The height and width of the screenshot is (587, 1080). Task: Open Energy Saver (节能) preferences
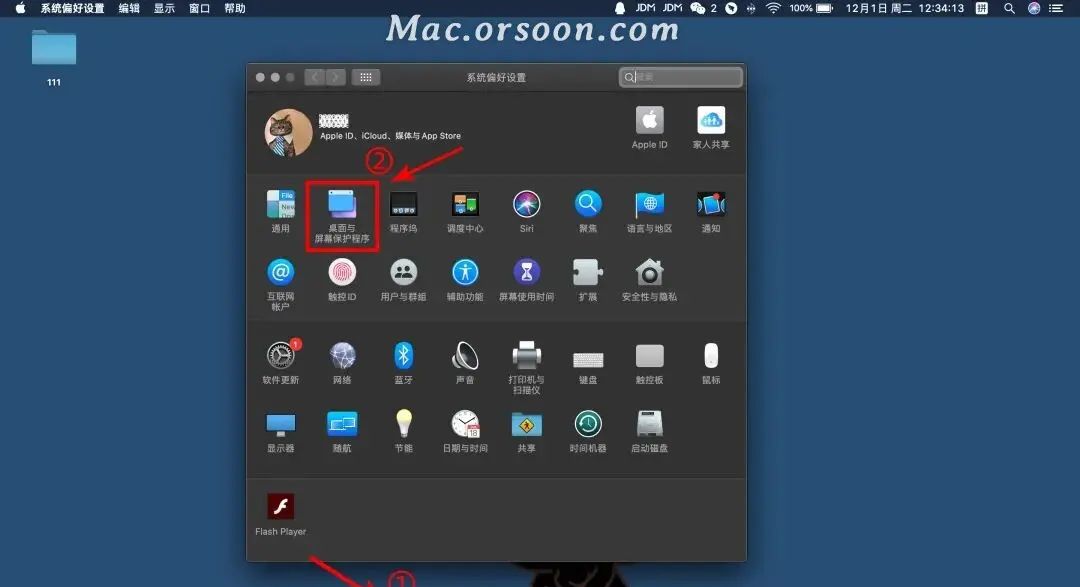(x=403, y=424)
